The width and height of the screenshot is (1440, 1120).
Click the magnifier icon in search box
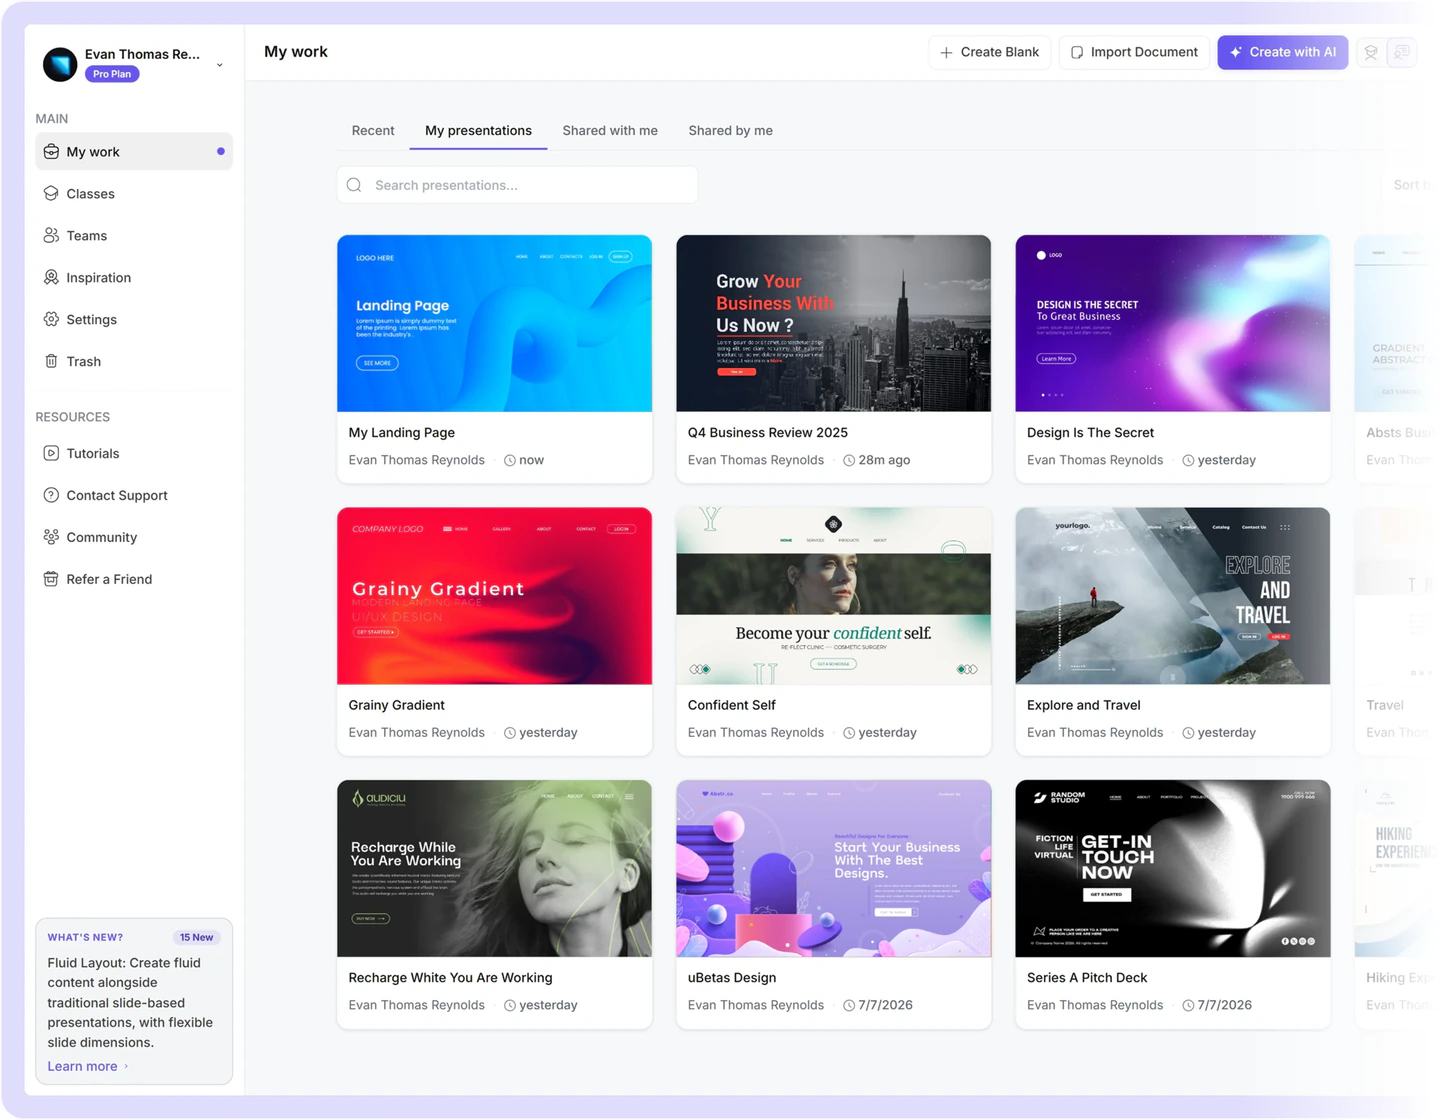[x=354, y=185]
